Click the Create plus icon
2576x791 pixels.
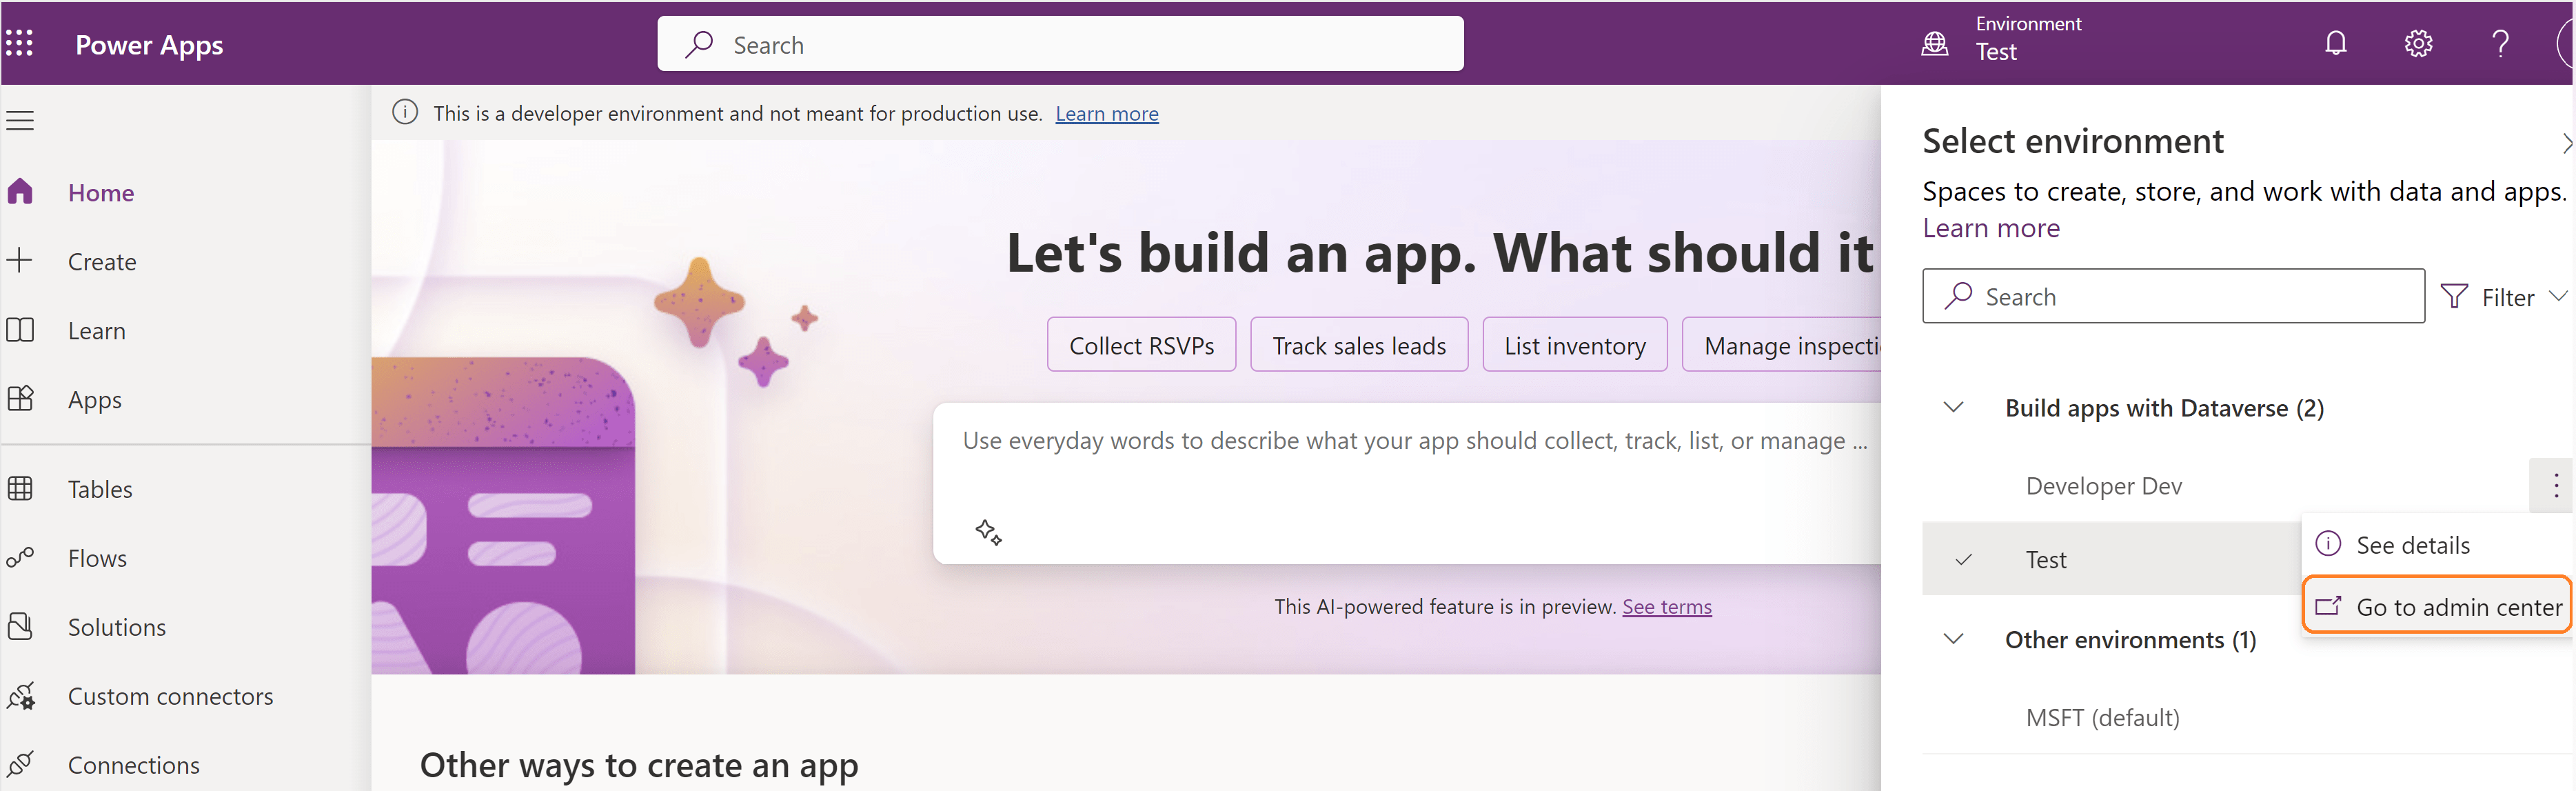click(x=20, y=261)
